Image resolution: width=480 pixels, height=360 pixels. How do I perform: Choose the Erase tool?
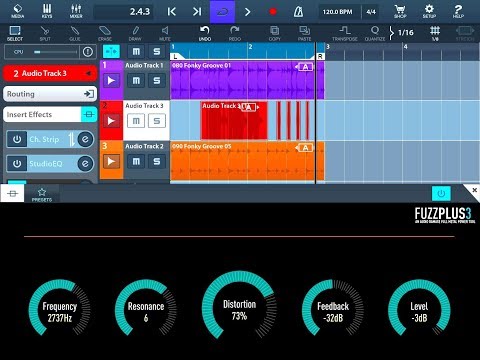pyautogui.click(x=105, y=33)
